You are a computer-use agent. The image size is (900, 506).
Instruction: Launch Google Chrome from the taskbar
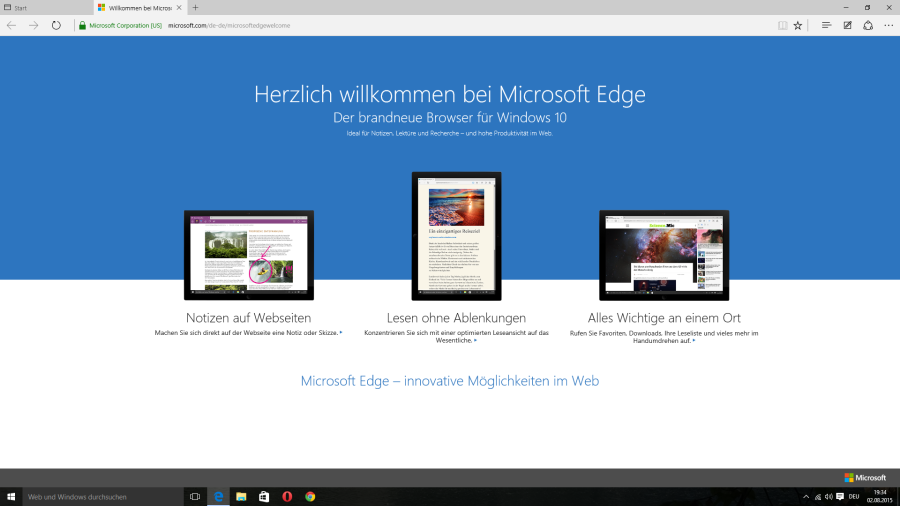click(x=310, y=497)
